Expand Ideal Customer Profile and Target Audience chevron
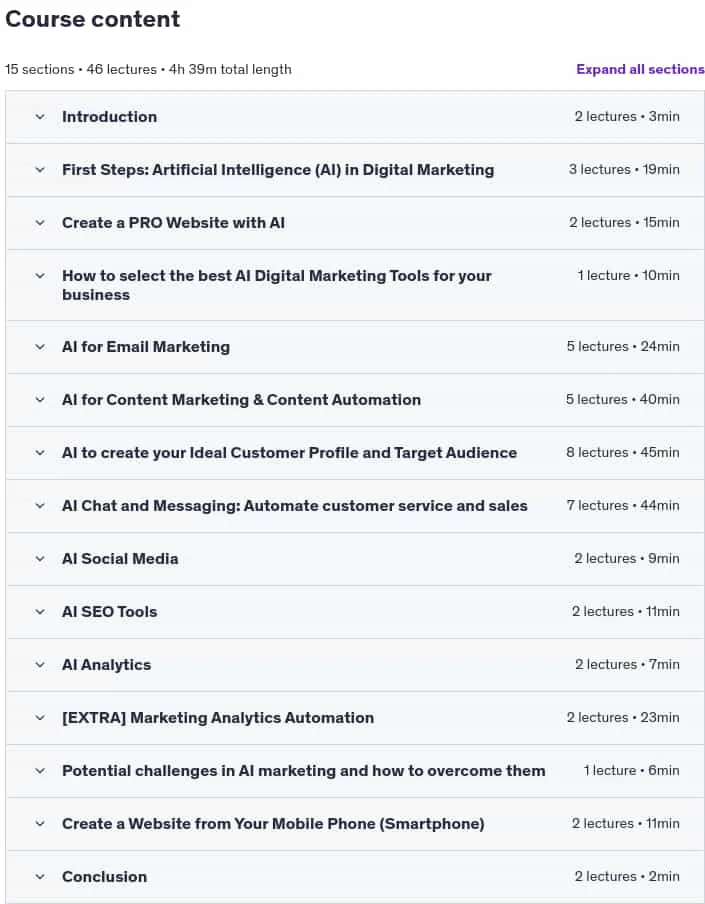The height and width of the screenshot is (904, 705). point(40,453)
